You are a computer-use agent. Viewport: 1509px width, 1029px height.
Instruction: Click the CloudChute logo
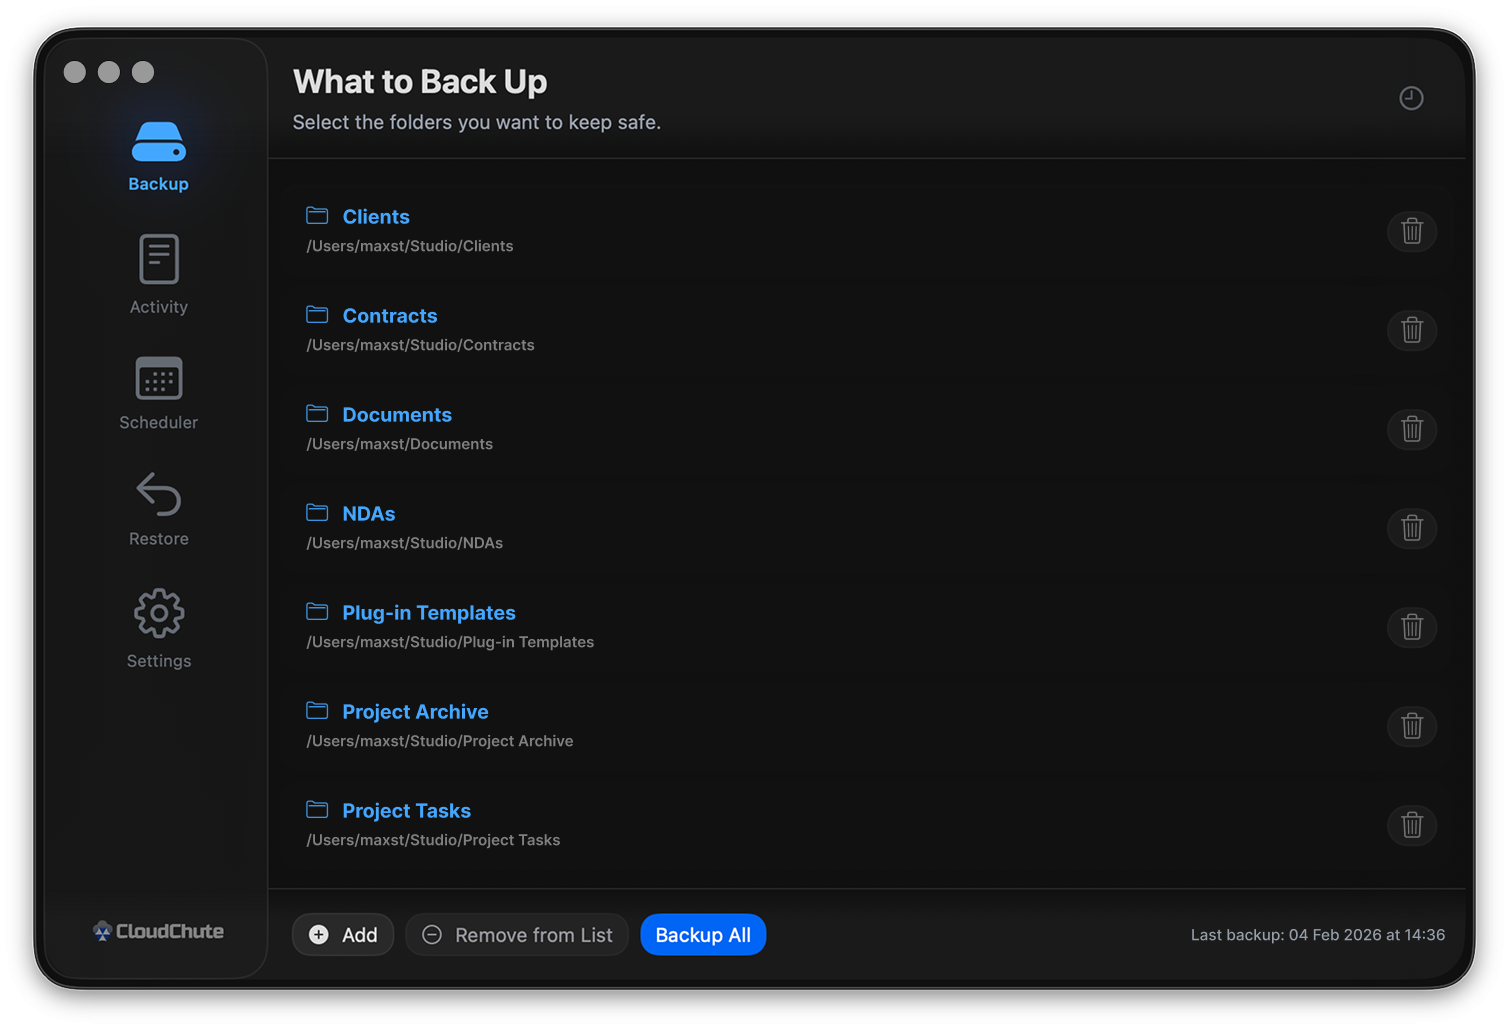click(x=158, y=931)
